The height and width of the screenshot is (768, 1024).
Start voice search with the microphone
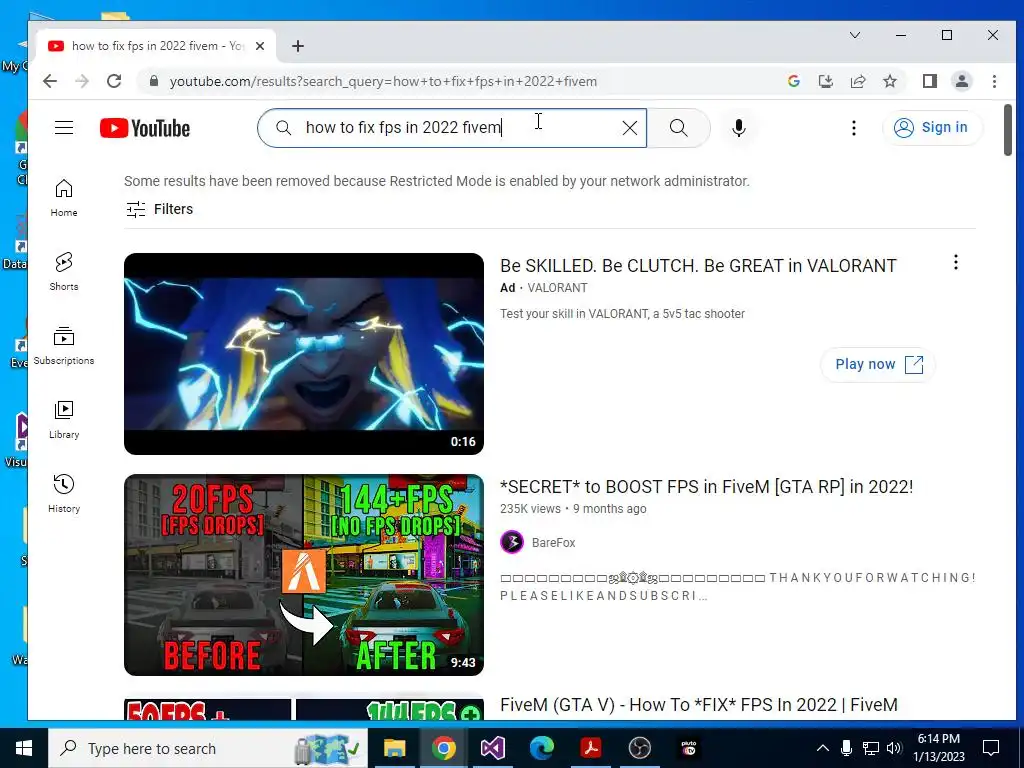click(739, 128)
